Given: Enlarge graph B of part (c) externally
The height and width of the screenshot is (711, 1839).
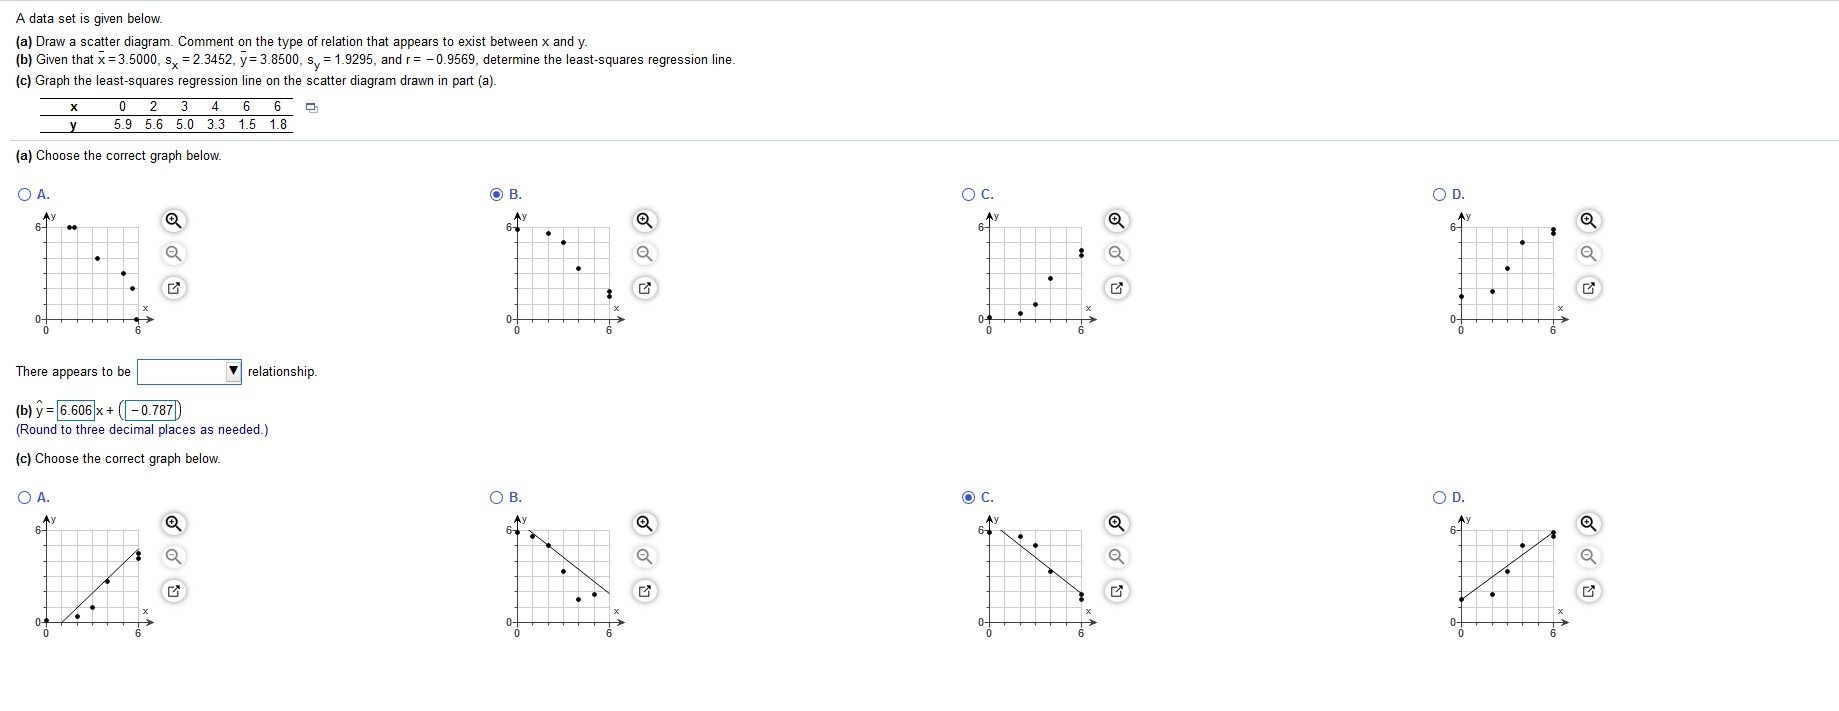Looking at the screenshot, I should point(644,591).
